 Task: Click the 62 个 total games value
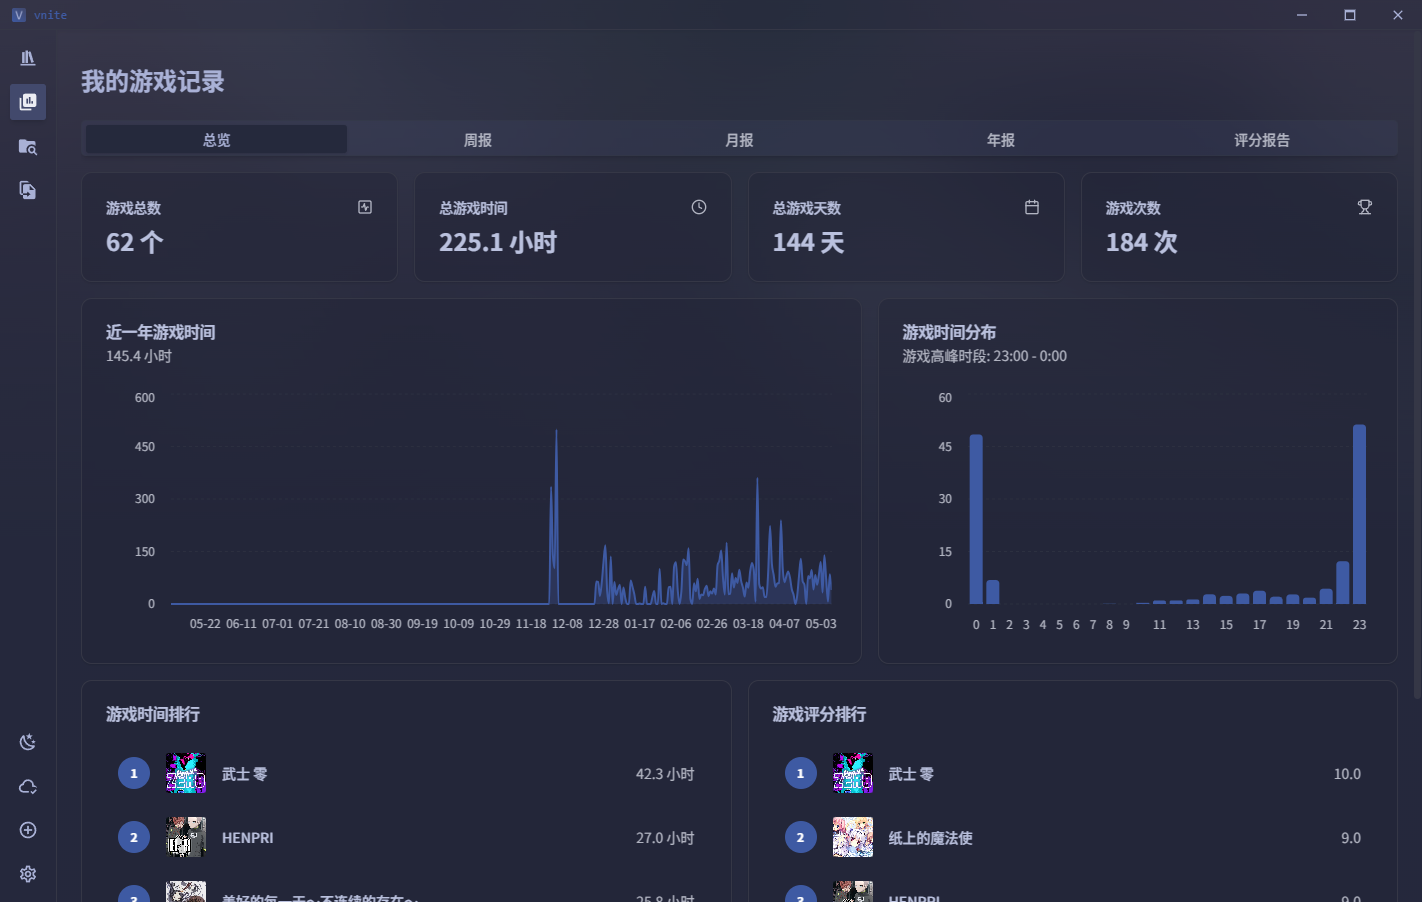point(134,242)
